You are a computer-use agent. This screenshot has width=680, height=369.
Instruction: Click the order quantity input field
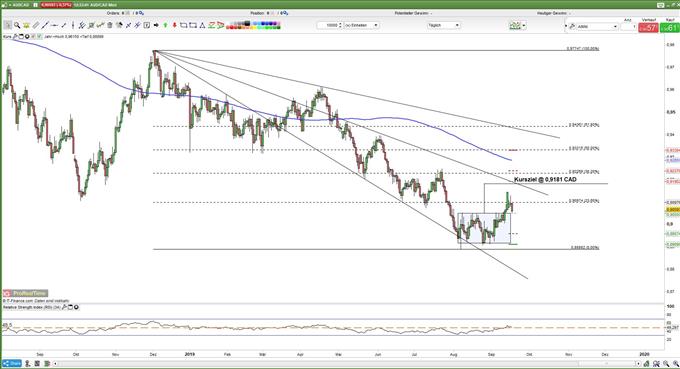click(330, 26)
